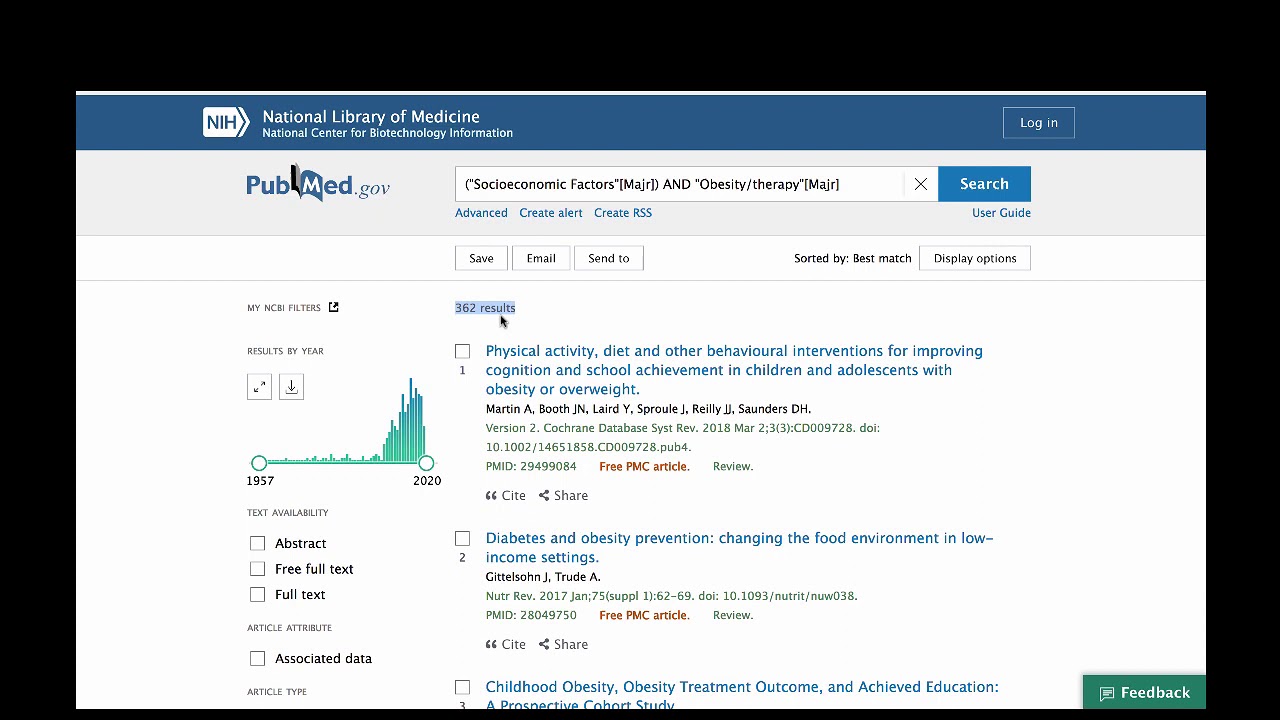This screenshot has width=1280, height=720.
Task: Open the Physical activity, diet article title
Action: 734,370
